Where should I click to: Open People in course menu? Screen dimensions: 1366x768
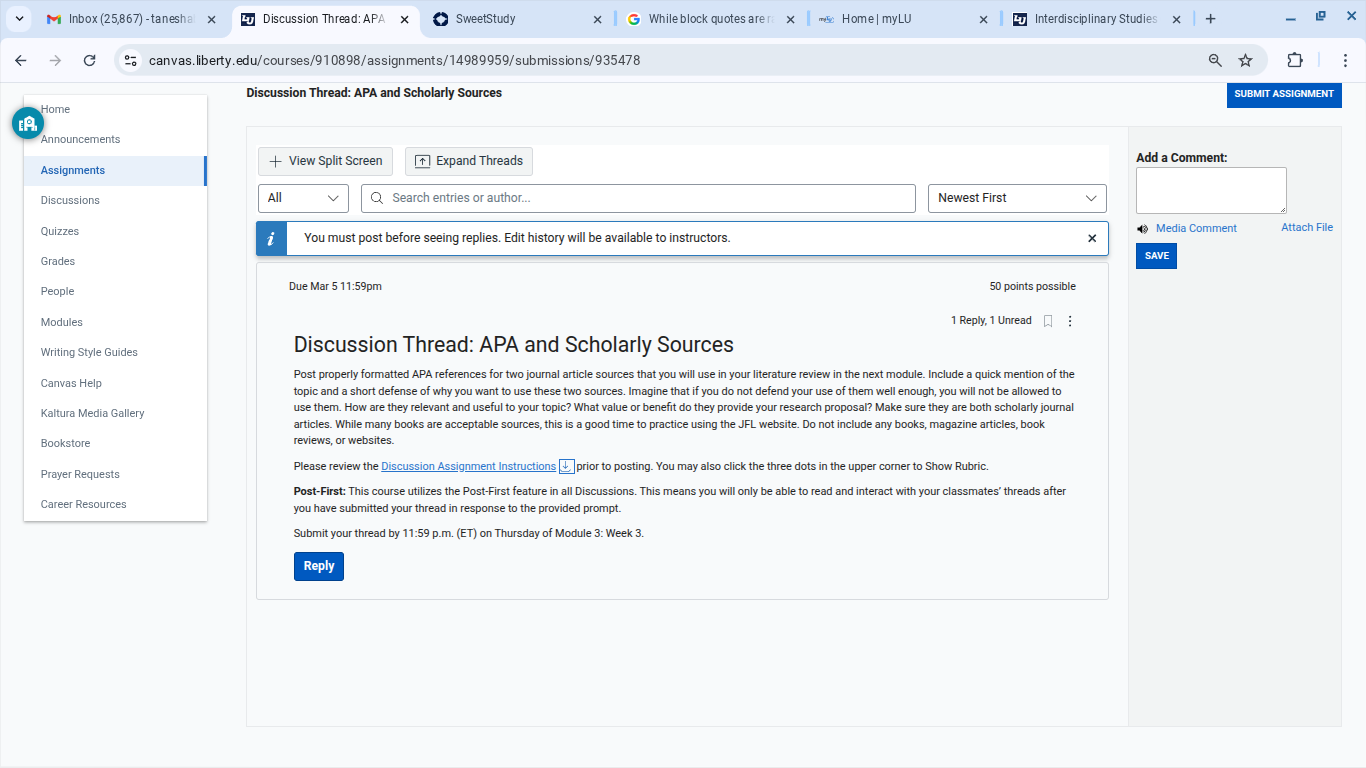click(57, 291)
